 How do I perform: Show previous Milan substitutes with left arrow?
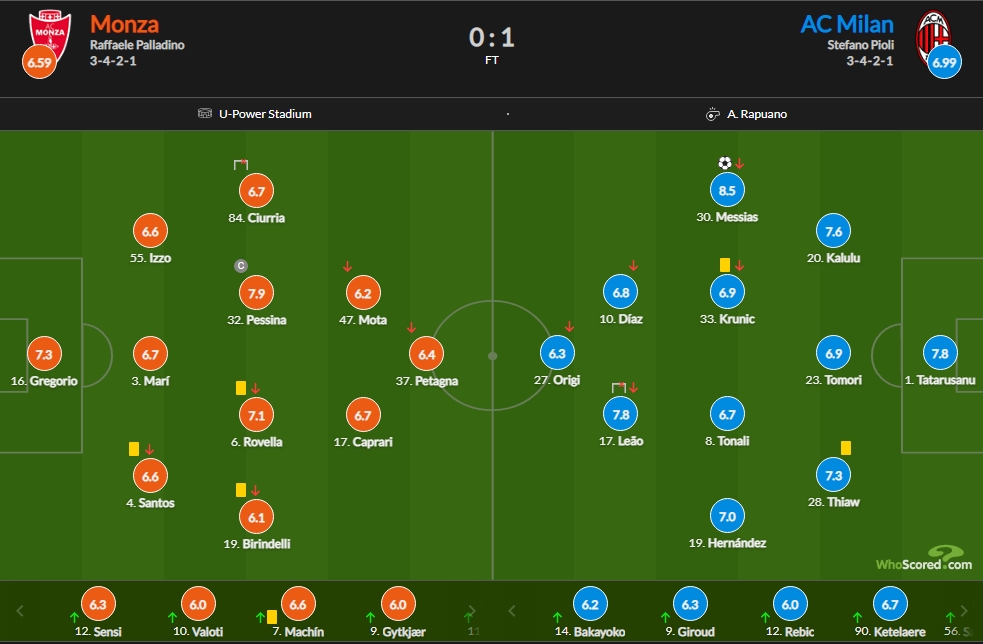click(x=512, y=611)
